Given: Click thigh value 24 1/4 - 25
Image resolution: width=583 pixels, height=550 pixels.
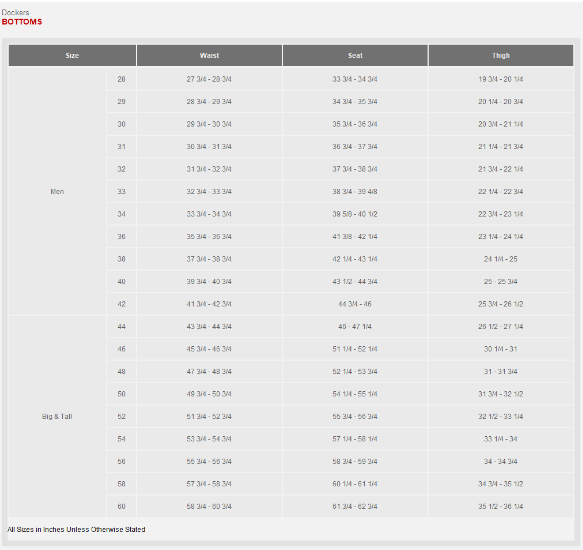Looking at the screenshot, I should coord(500,259).
